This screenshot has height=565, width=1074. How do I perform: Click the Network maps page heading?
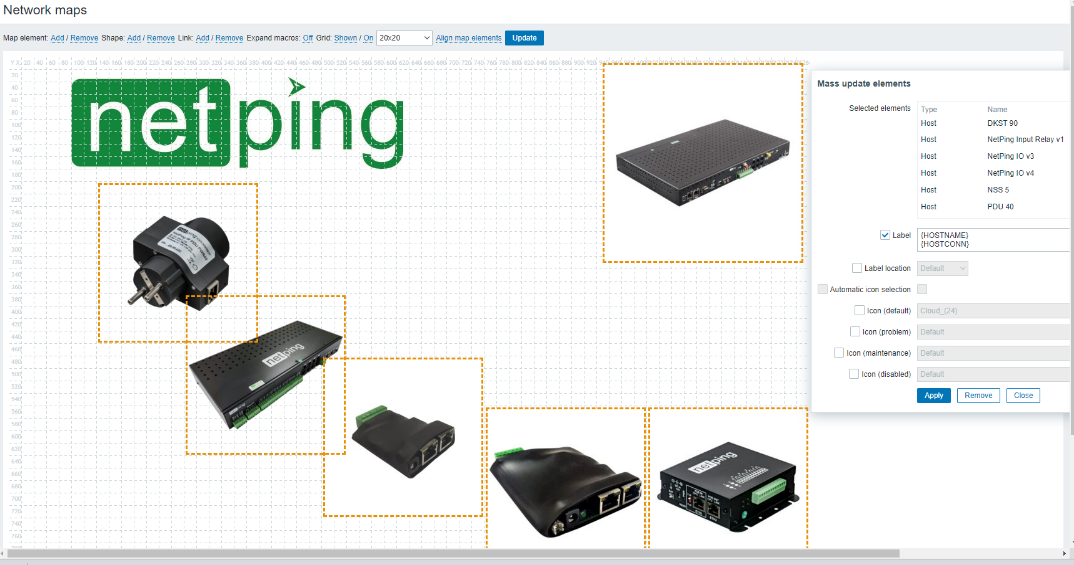(x=45, y=10)
